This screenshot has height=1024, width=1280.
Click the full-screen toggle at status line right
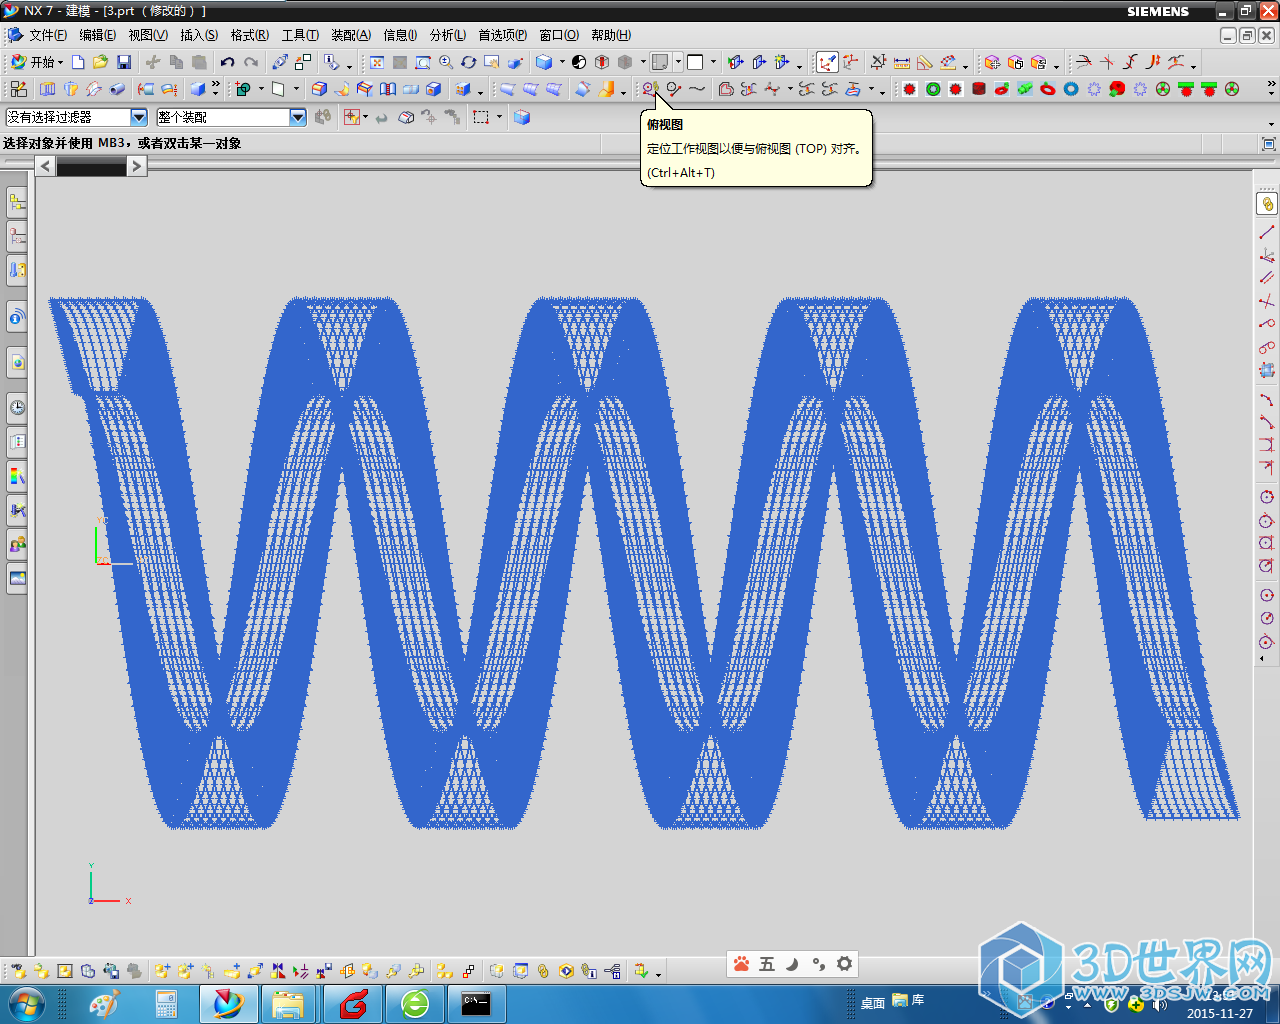[1269, 144]
